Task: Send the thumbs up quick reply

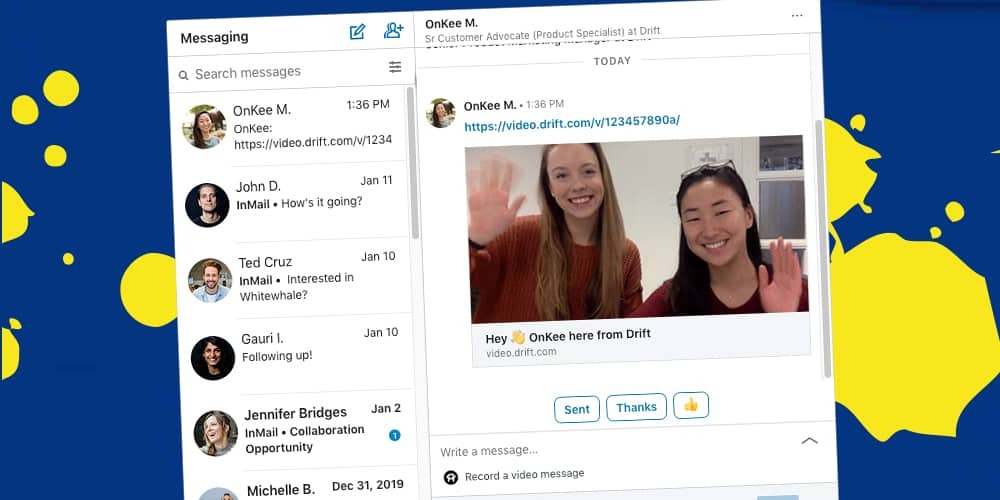Action: click(691, 405)
